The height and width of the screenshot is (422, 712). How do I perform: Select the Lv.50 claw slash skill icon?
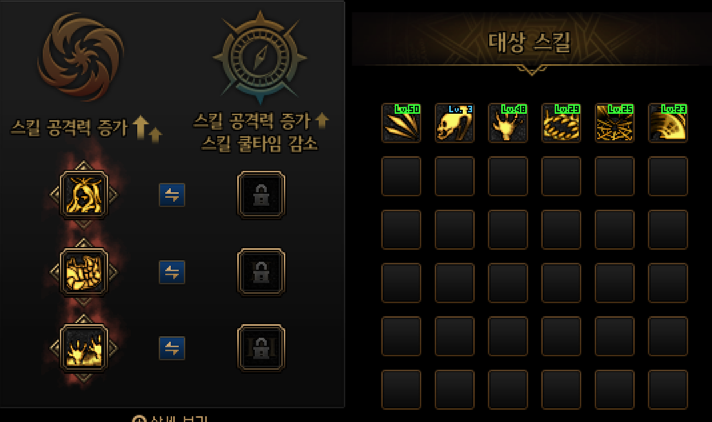[401, 123]
